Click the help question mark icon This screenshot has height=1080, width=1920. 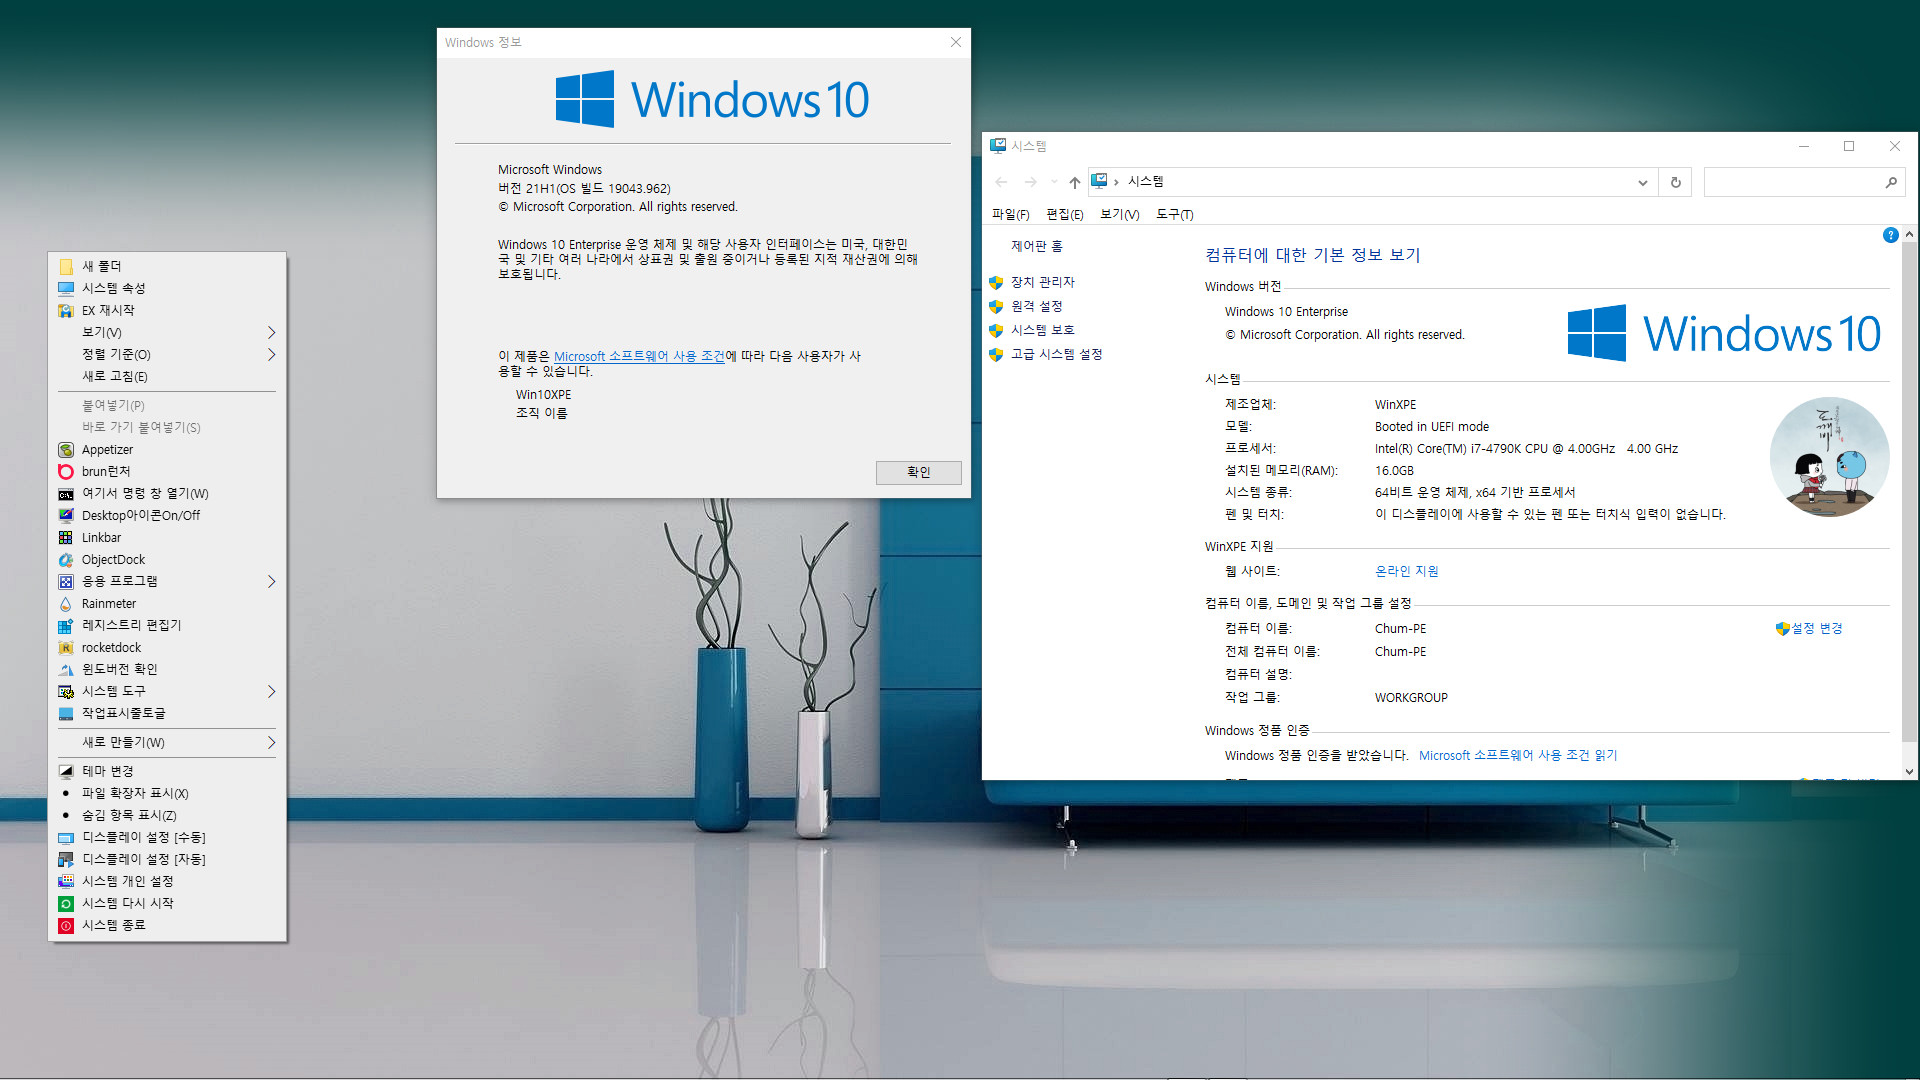point(1890,235)
